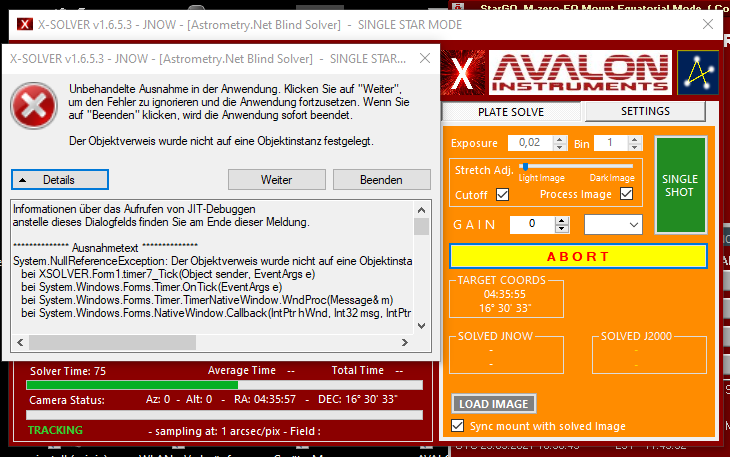Click the constellation star icon
This screenshot has width=730, height=457.
(x=698, y=73)
